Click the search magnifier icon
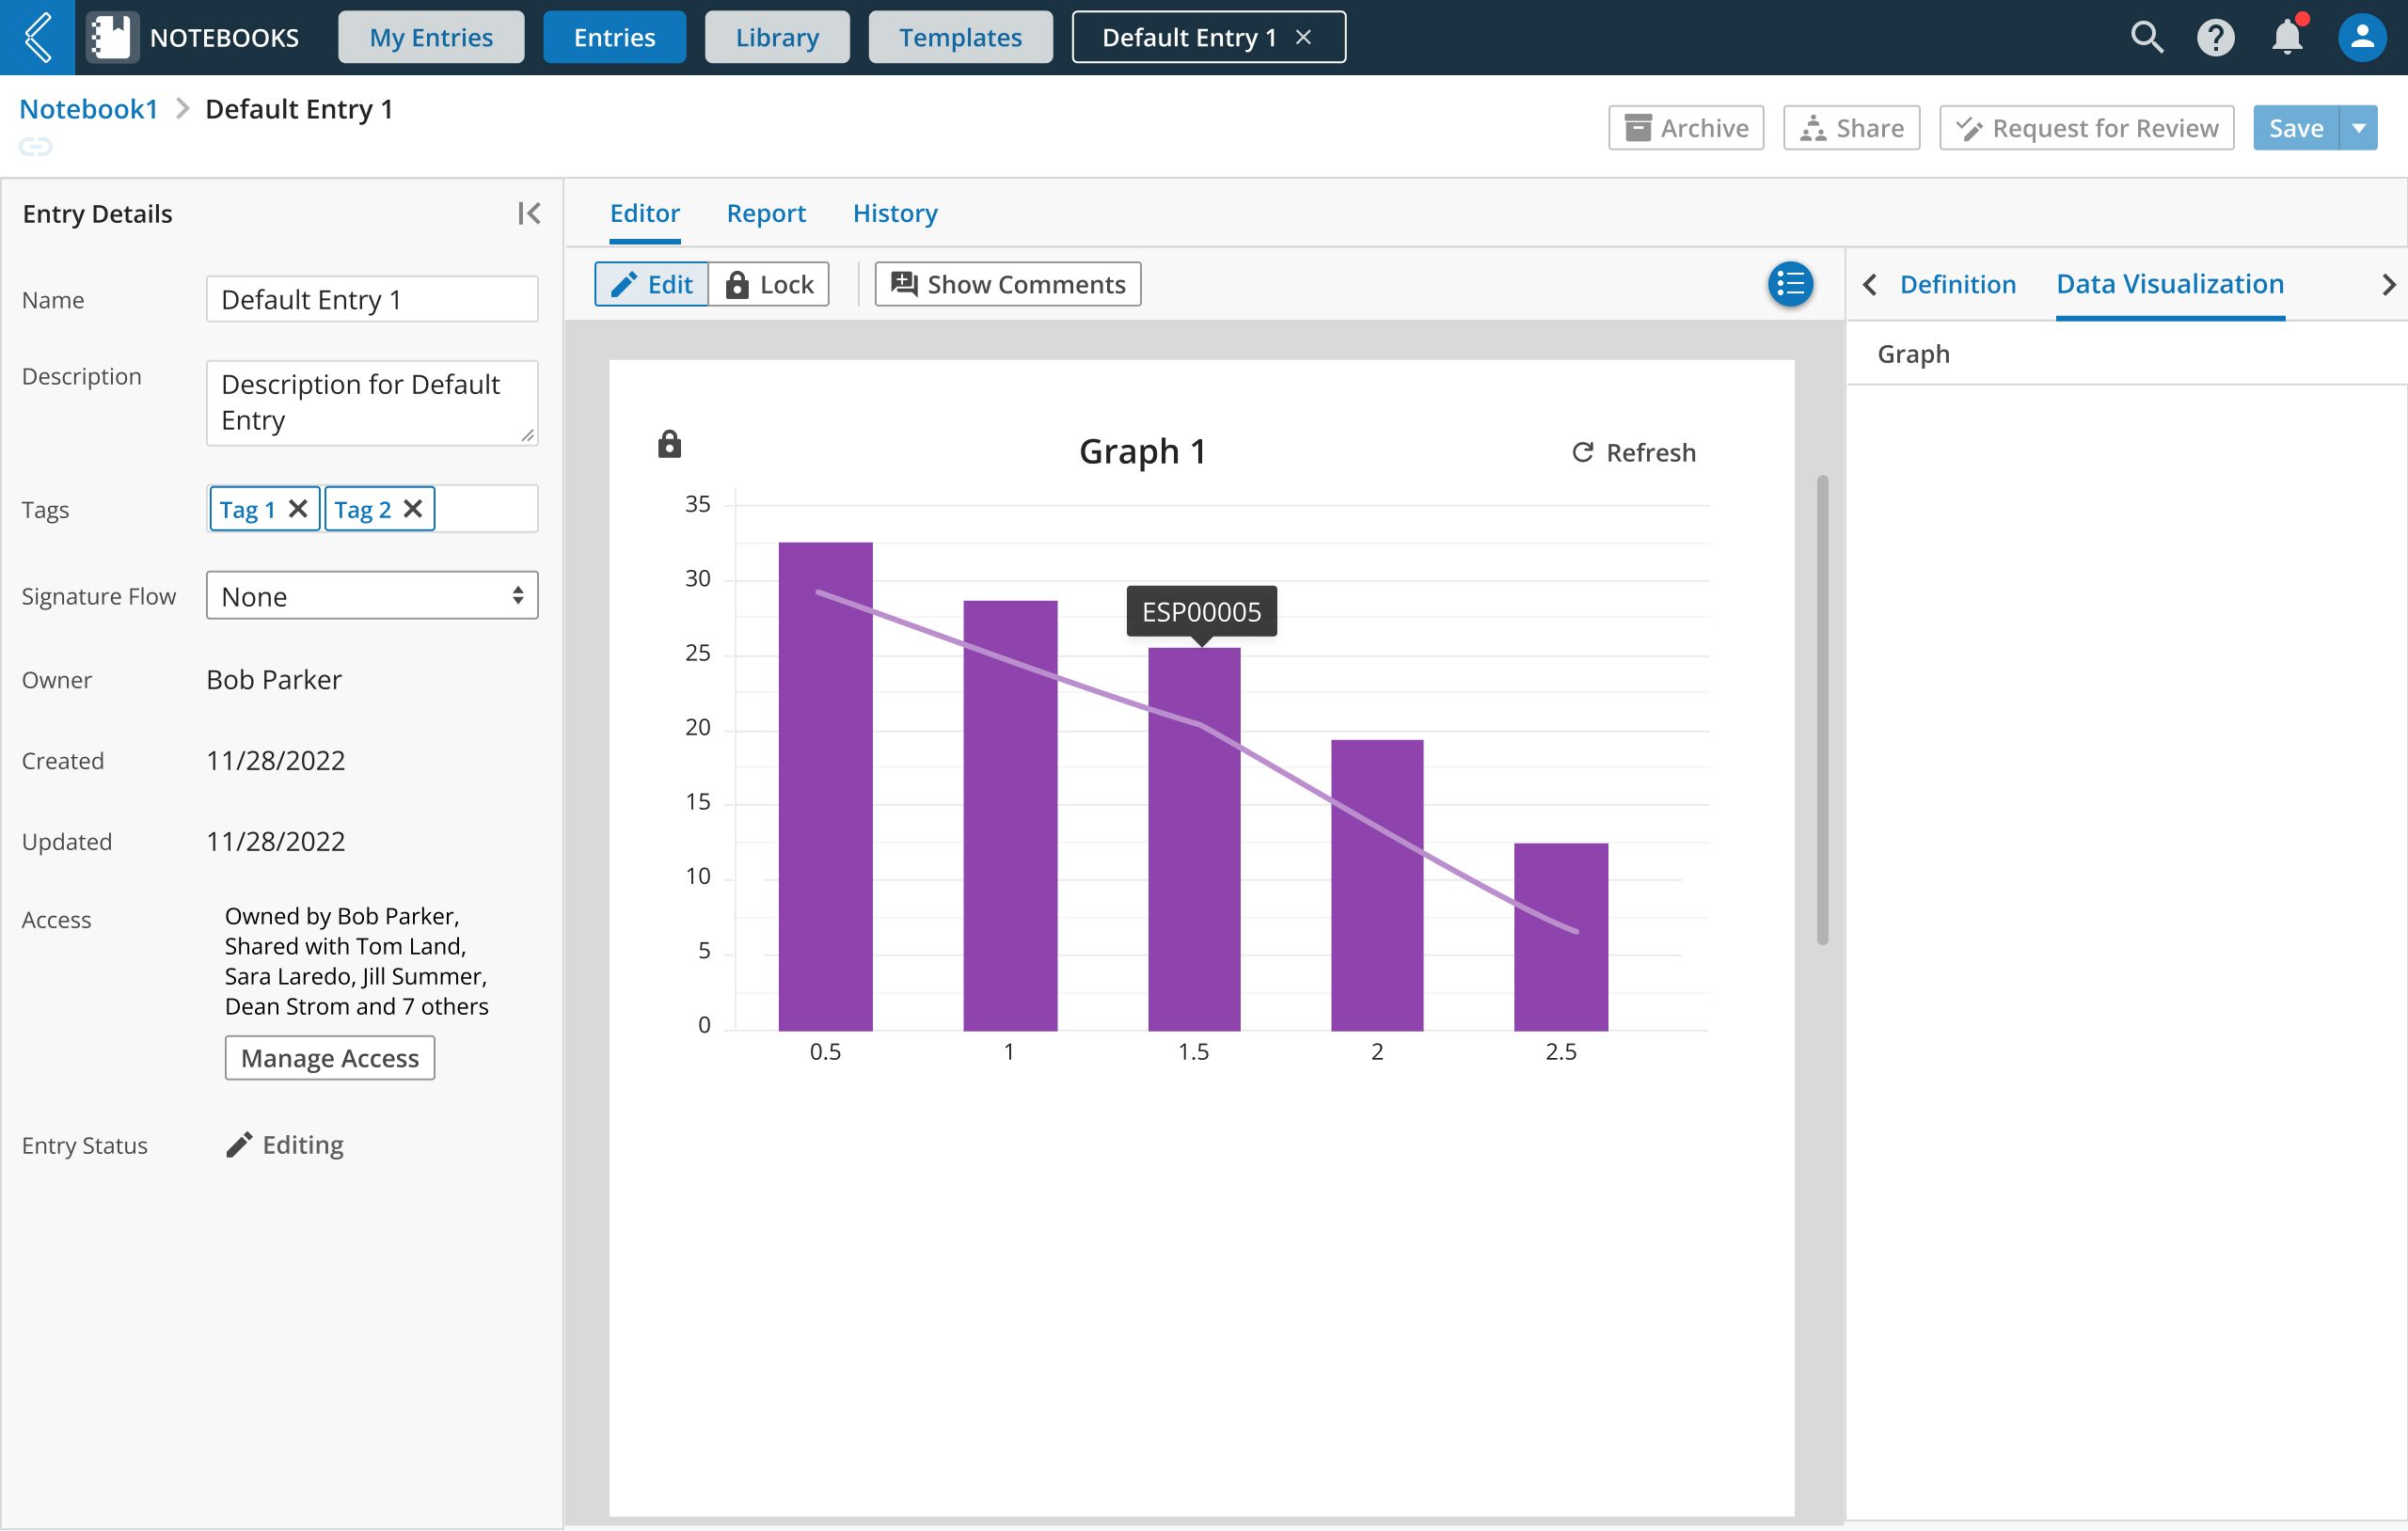Image resolution: width=2408 pixels, height=1531 pixels. [x=2146, y=37]
